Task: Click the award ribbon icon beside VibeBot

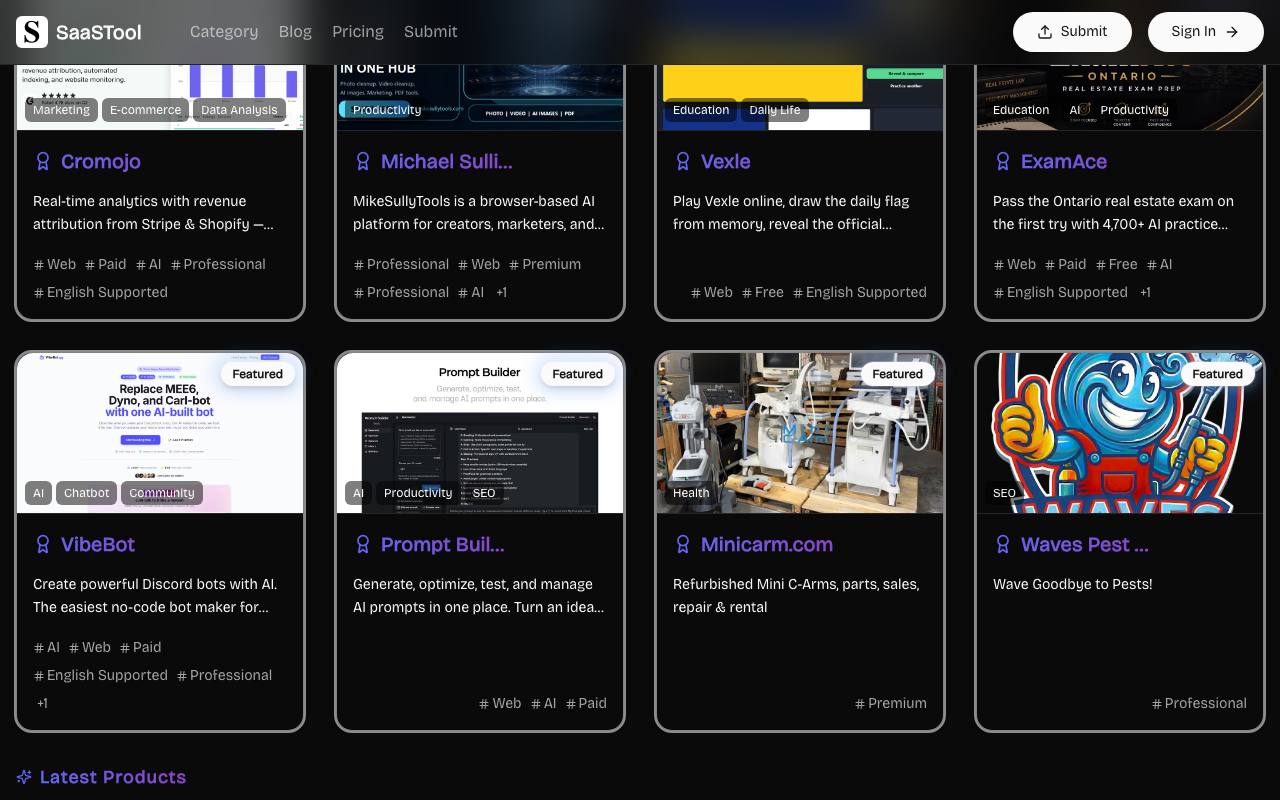Action: (43, 544)
